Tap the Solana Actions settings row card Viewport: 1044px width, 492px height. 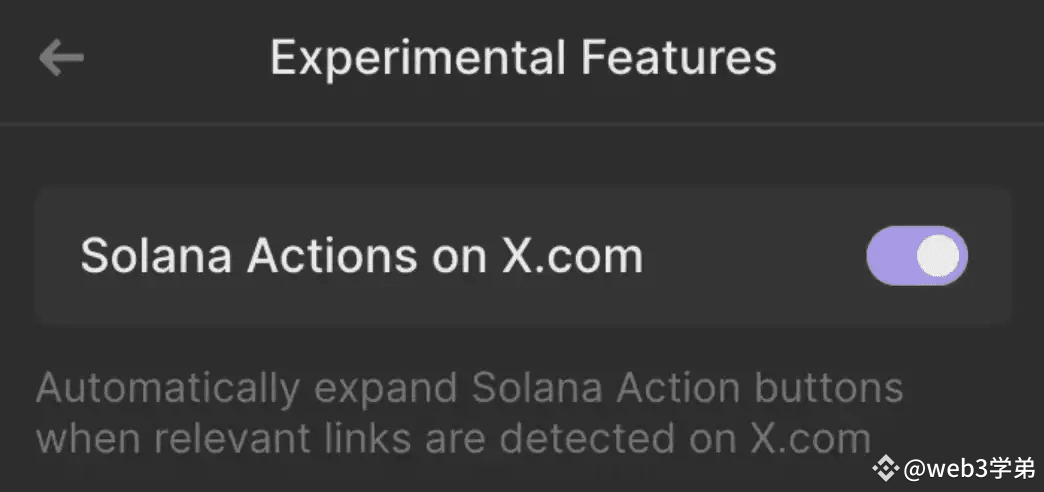[x=523, y=256]
